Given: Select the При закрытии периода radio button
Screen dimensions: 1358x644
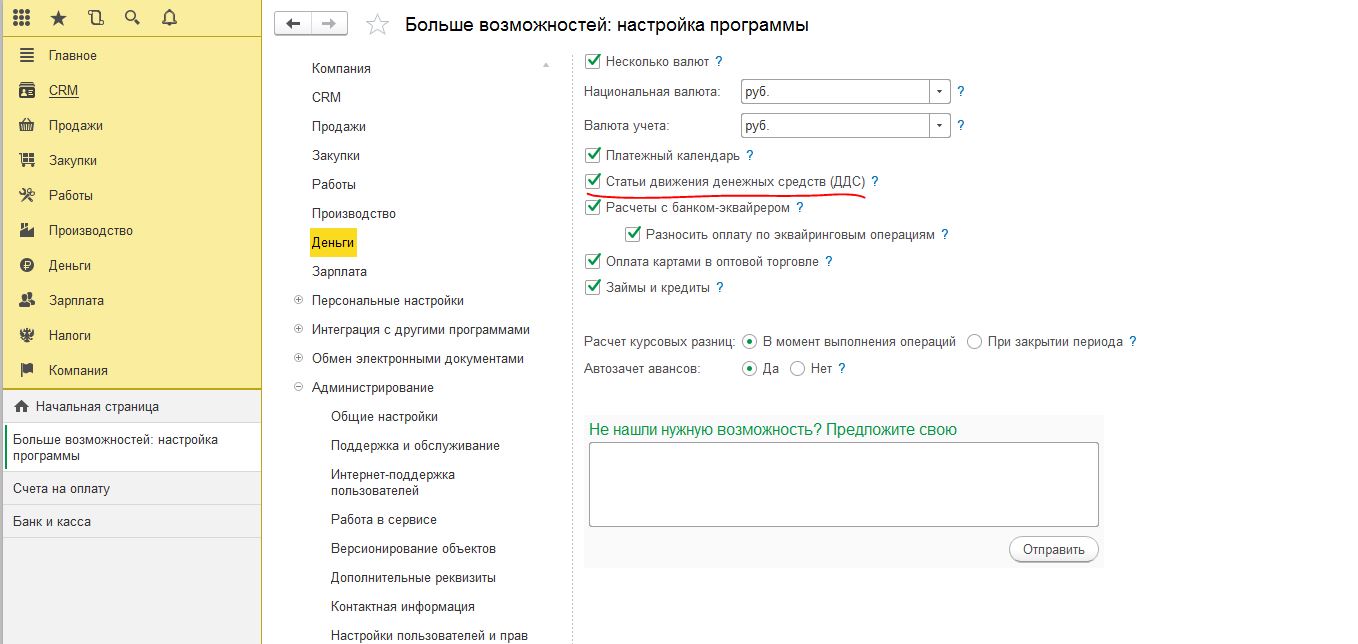Looking at the screenshot, I should (x=975, y=341).
